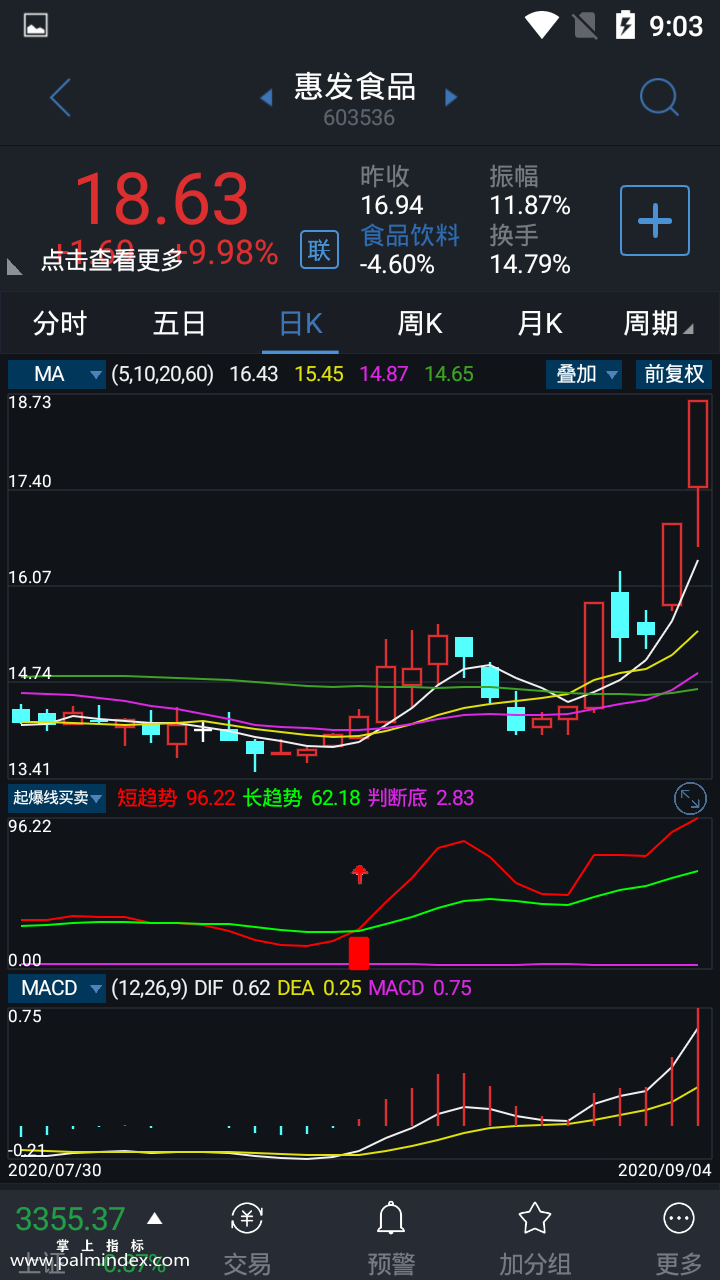The image size is (720, 1280).
Task: Go back with the left chevron
Action: coord(60,98)
